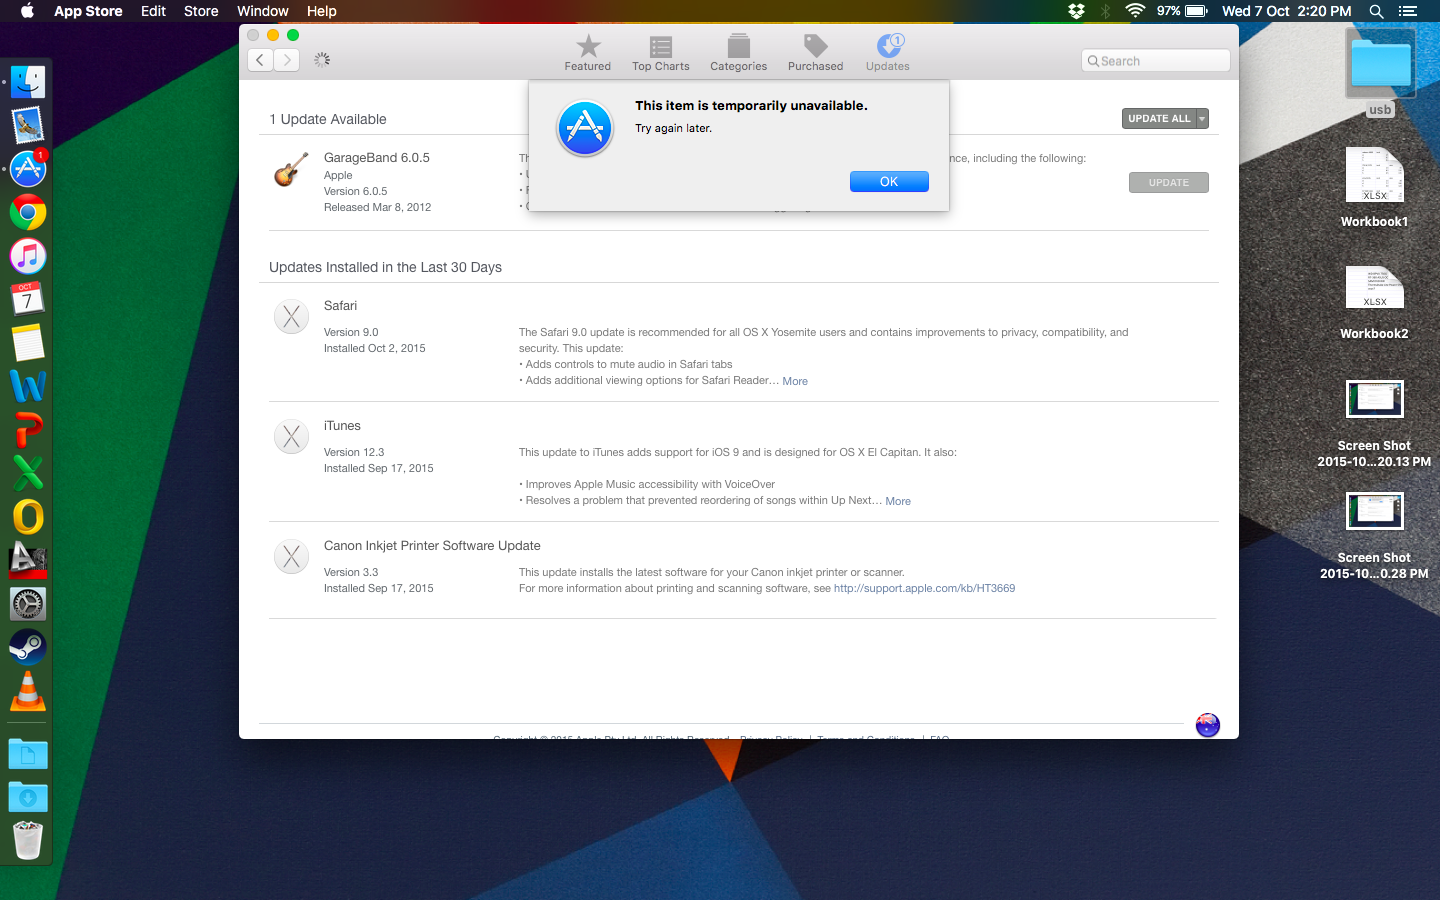Open VLC cone icon in the Dock

28,691
